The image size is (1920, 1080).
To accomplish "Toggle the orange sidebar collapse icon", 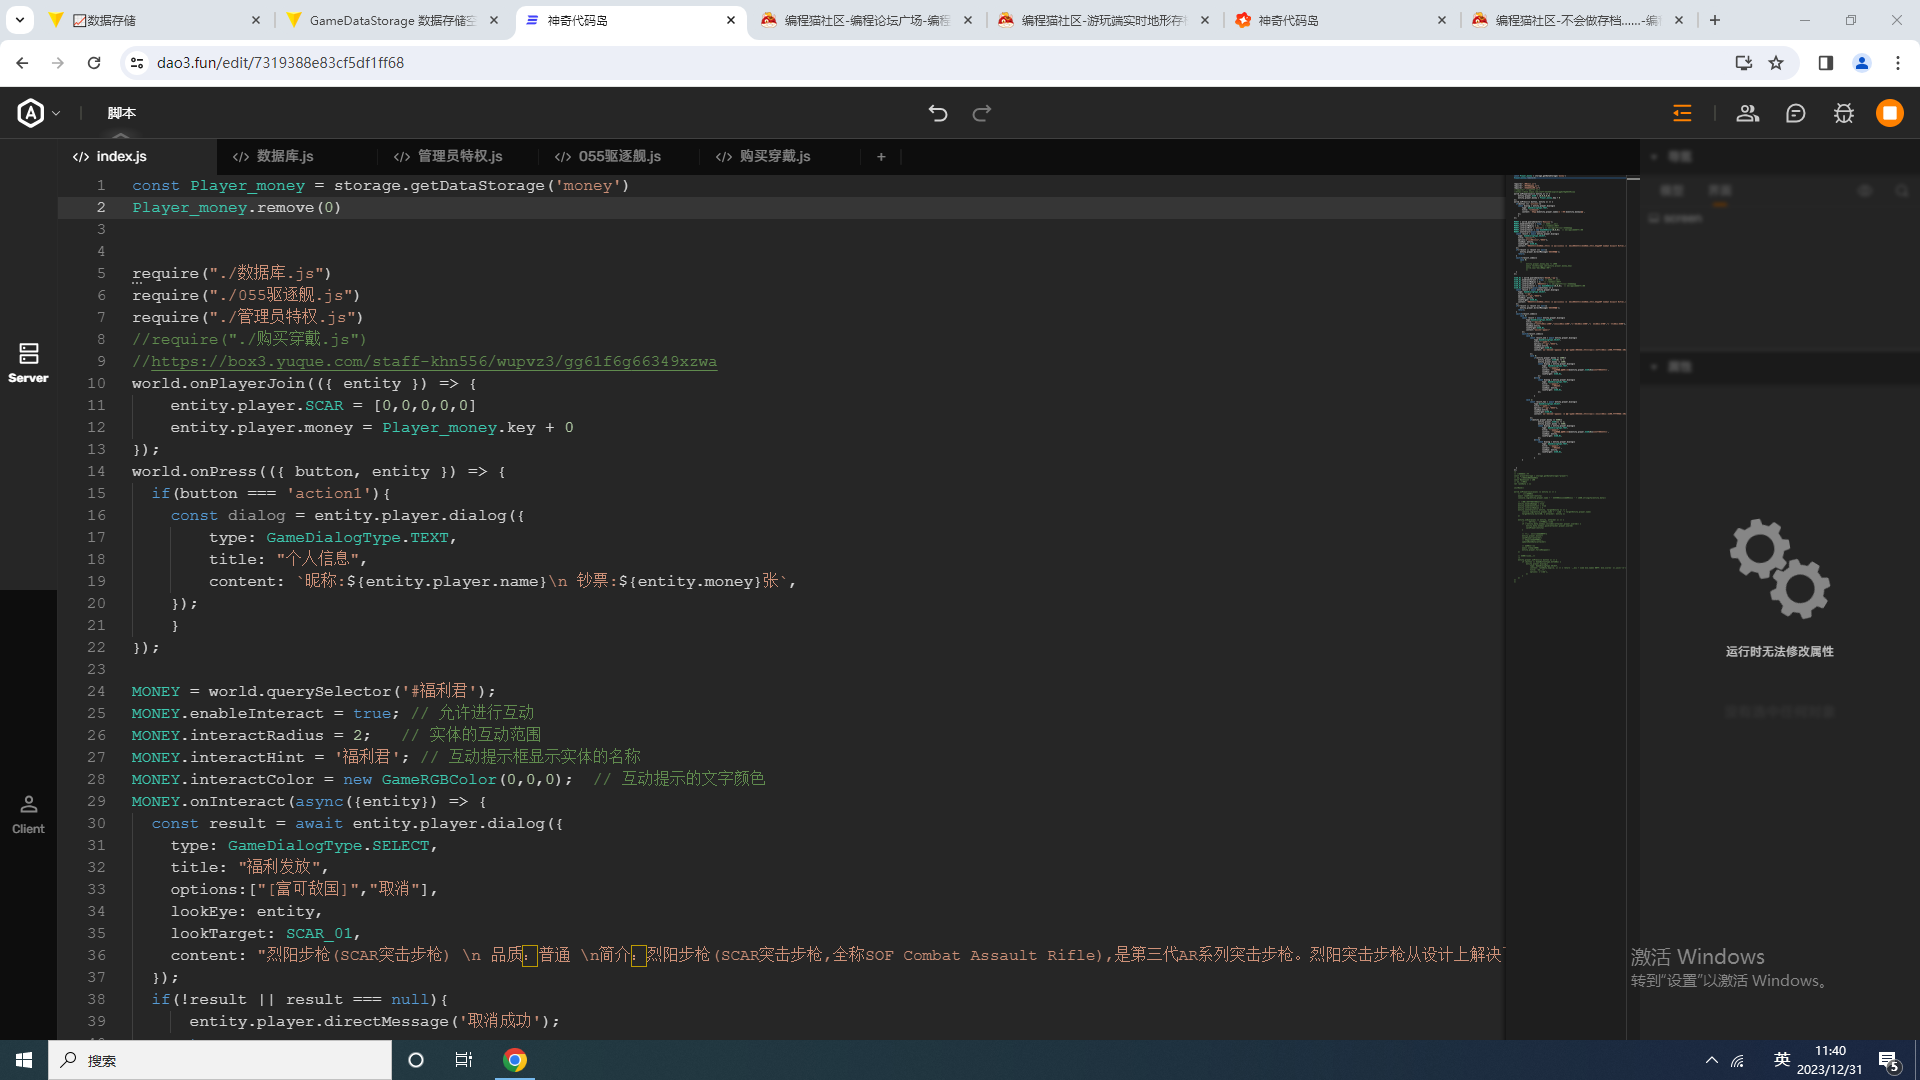I will coord(1682,113).
